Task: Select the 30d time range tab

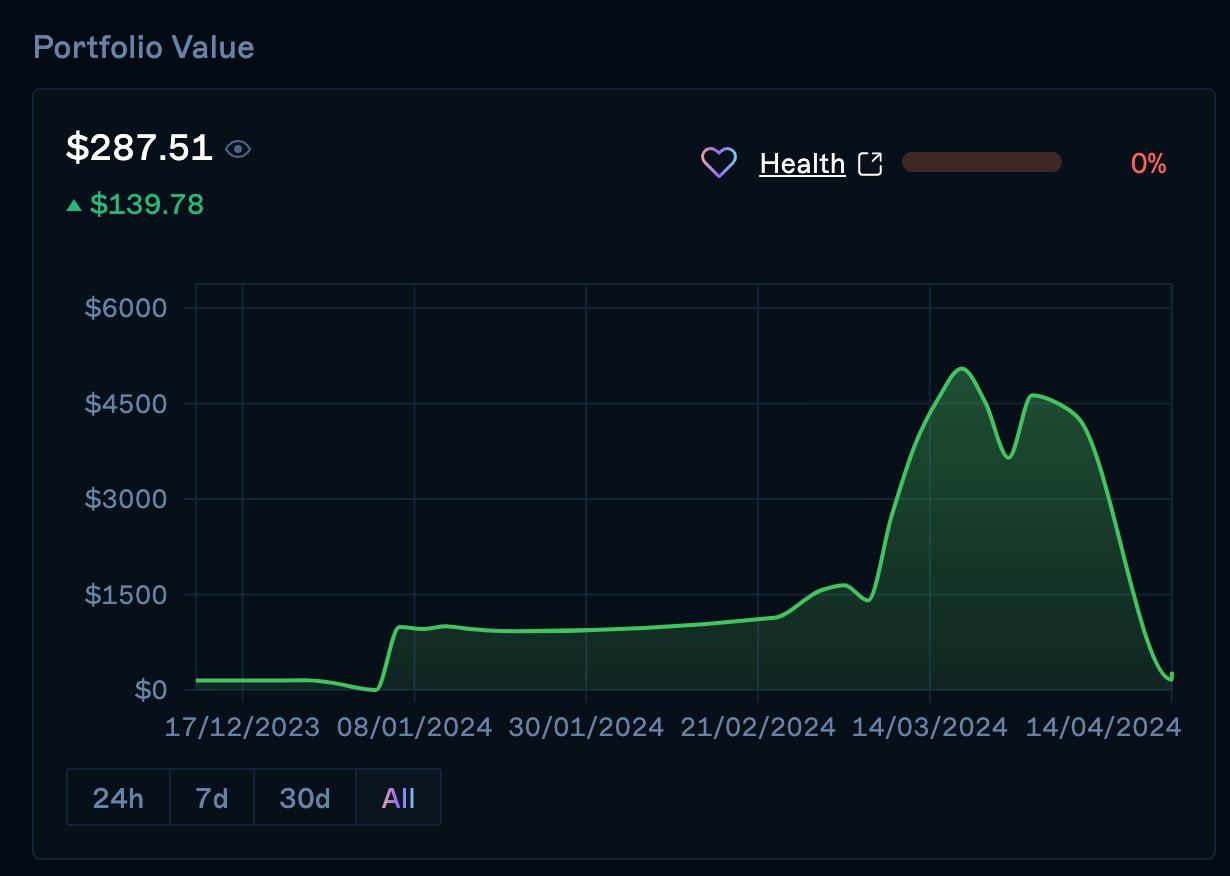Action: click(x=305, y=798)
